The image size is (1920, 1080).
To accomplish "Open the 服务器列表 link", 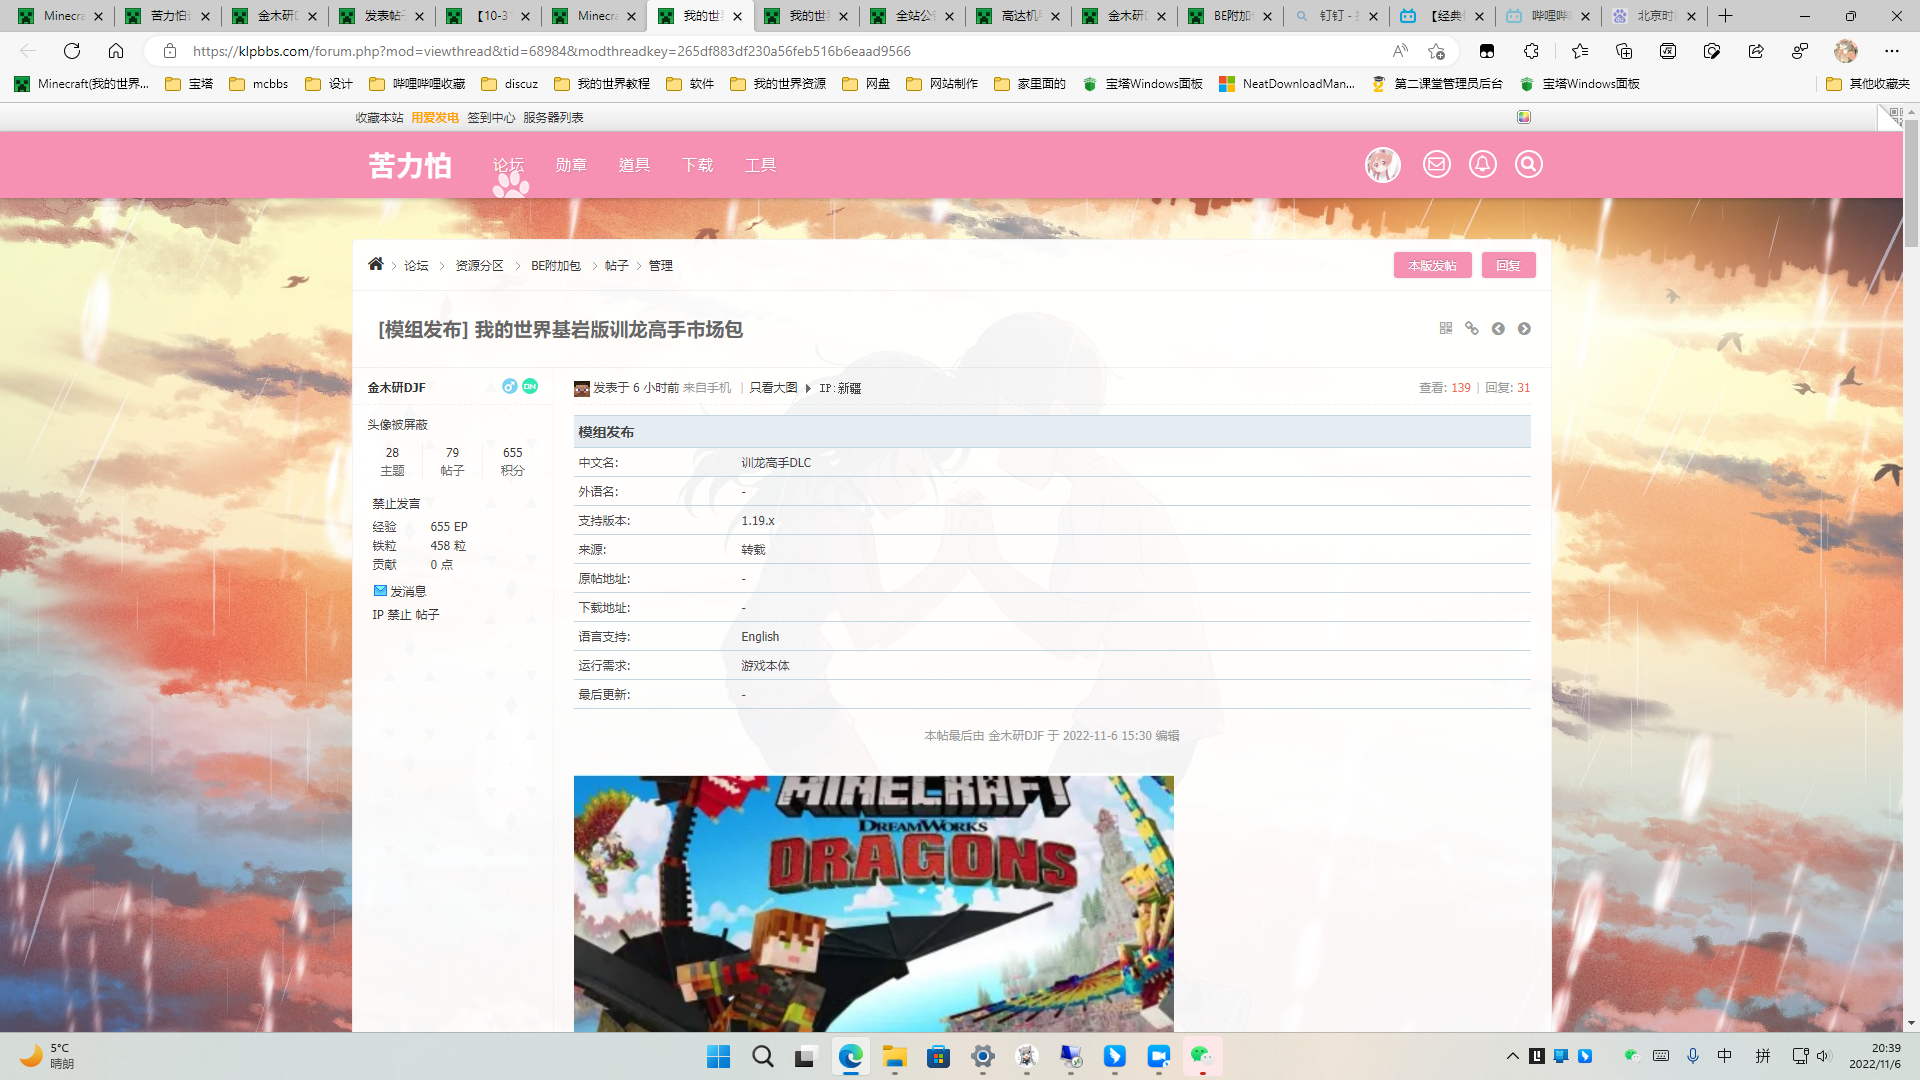I will coord(553,118).
